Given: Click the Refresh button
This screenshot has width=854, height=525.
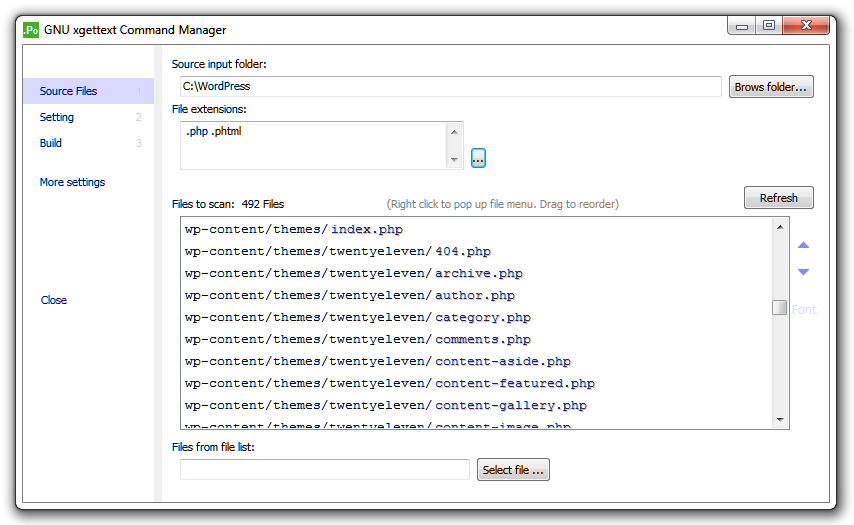Looking at the screenshot, I should click(779, 198).
